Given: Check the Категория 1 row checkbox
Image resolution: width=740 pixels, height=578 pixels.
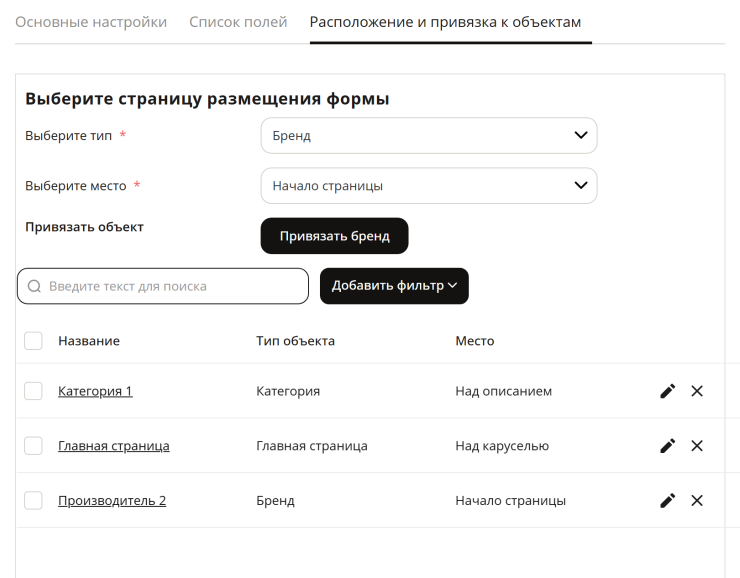Looking at the screenshot, I should [x=34, y=391].
